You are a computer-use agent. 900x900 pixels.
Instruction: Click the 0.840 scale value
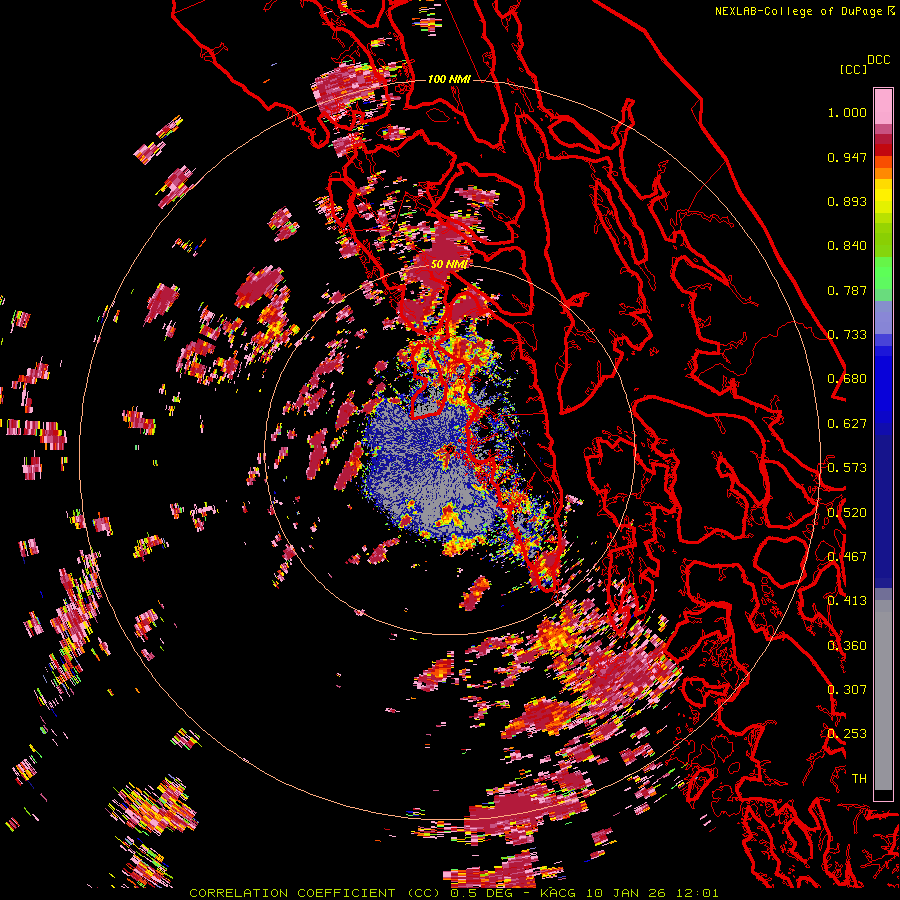pos(847,246)
